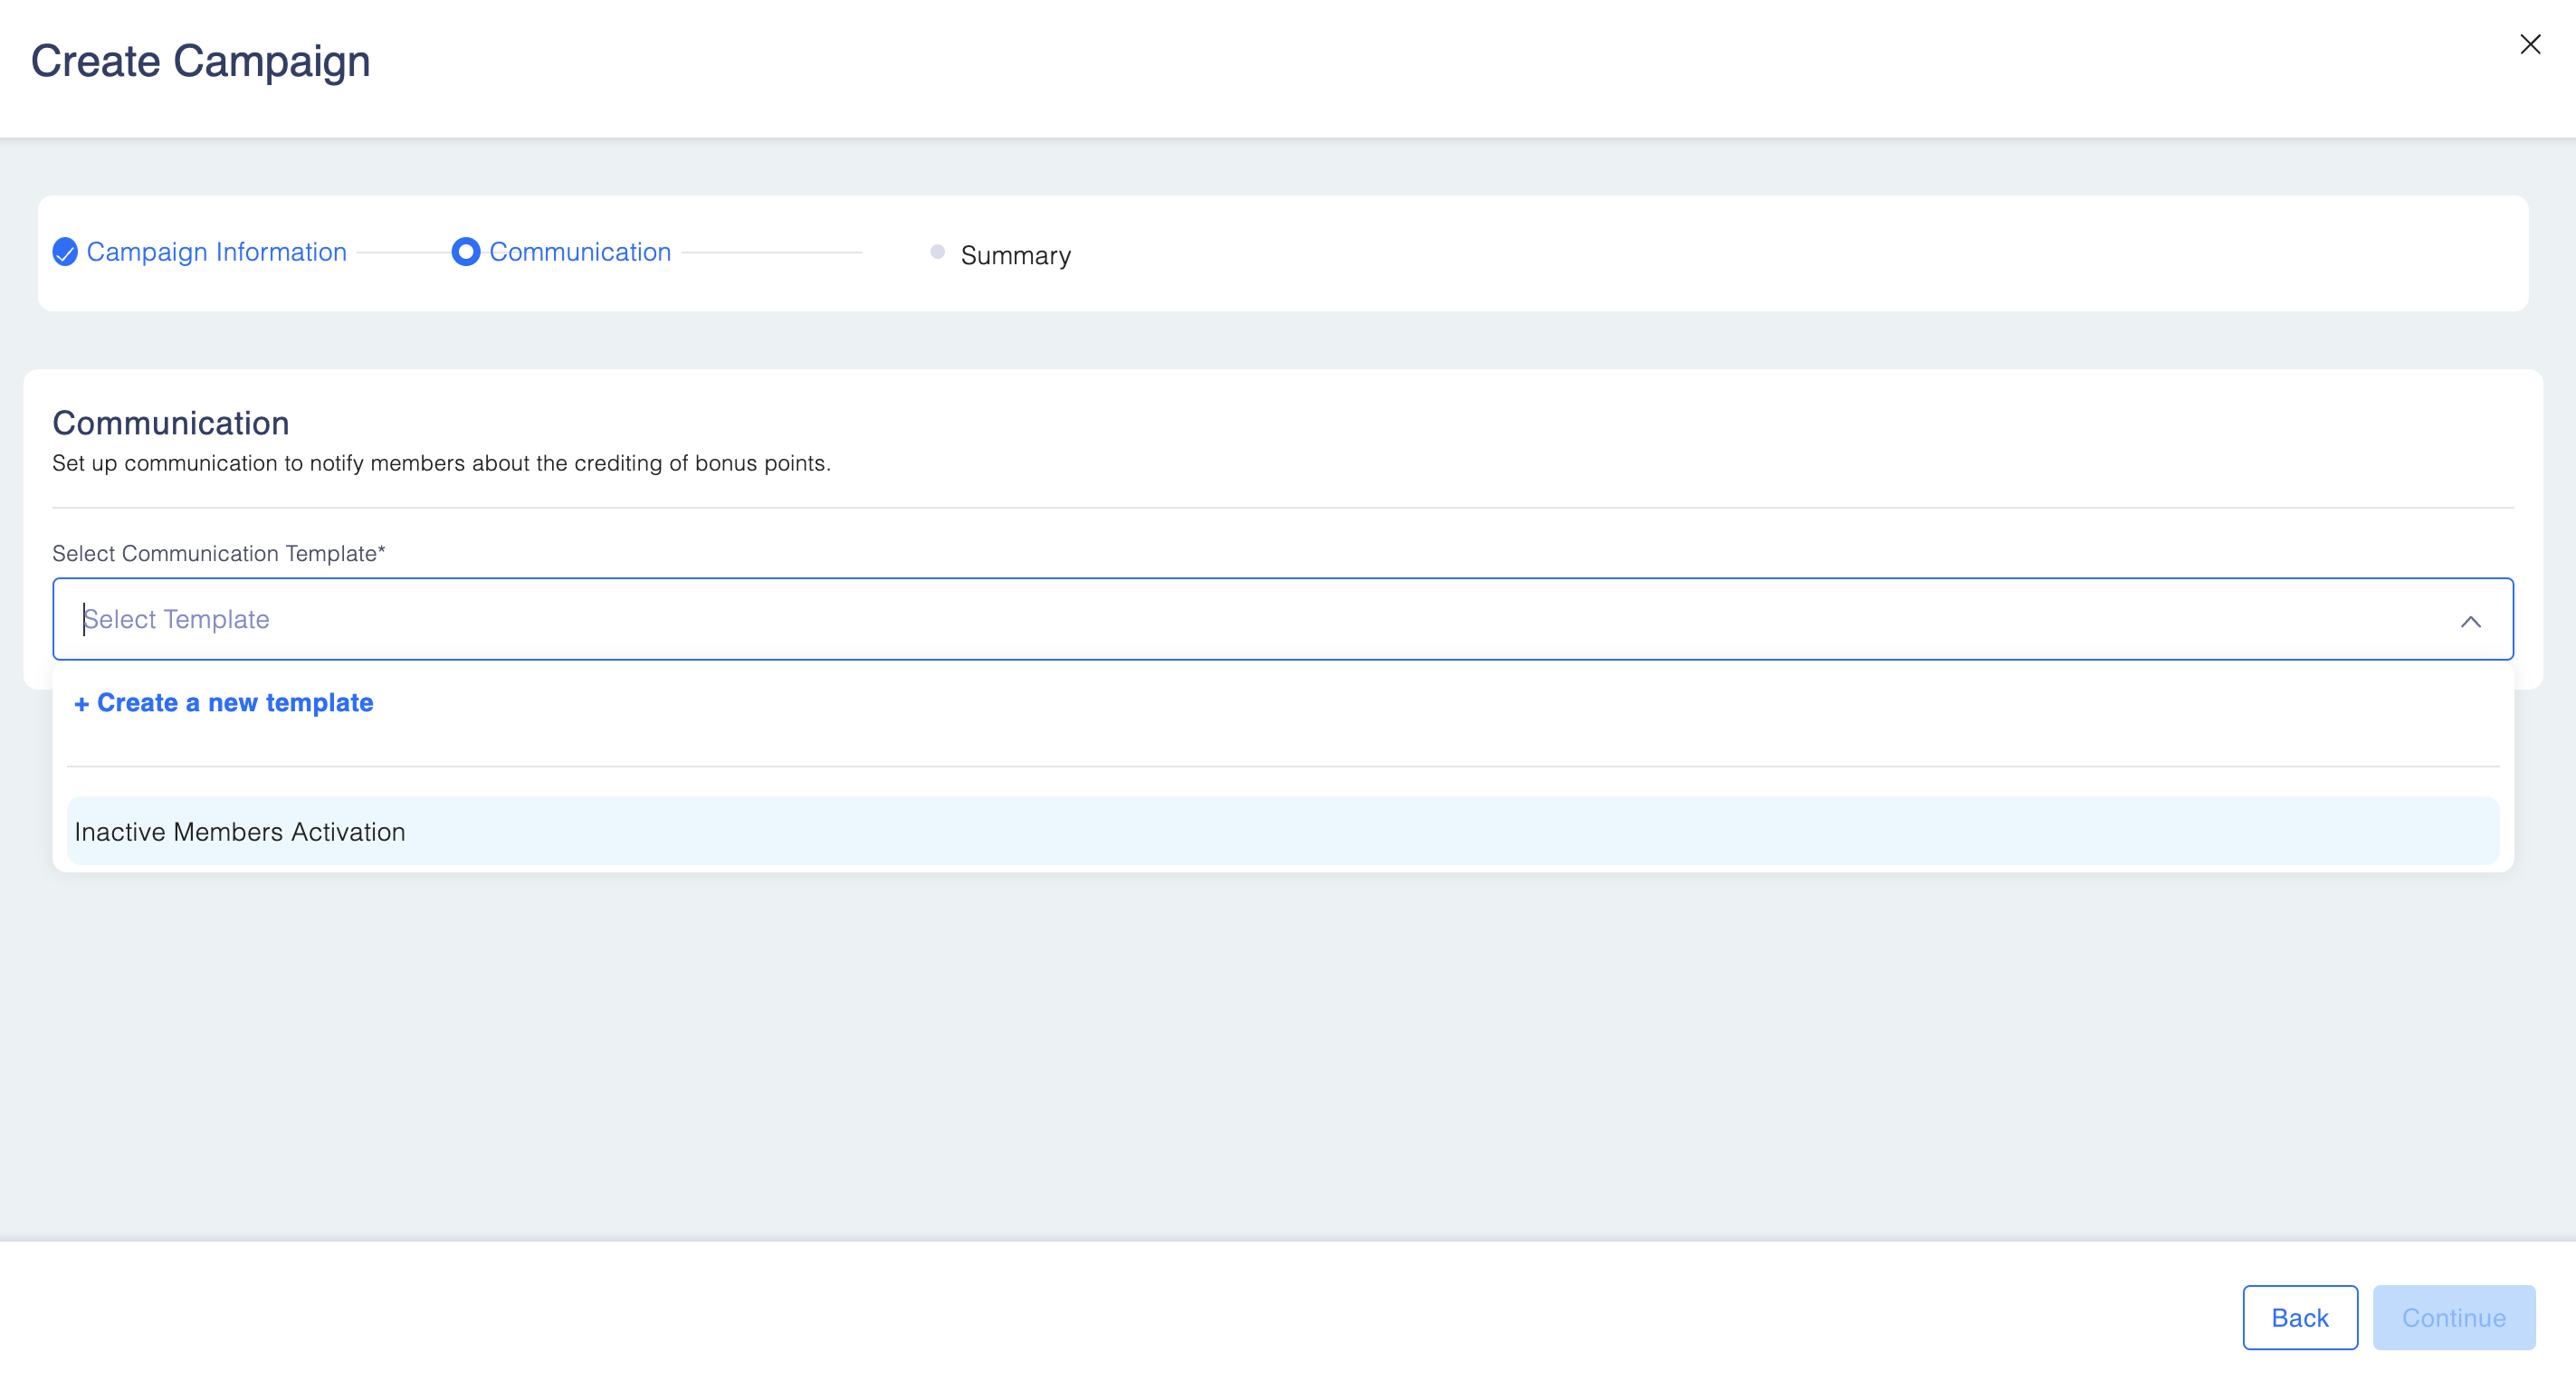Close the Create Campaign dialog

[x=2529, y=44]
